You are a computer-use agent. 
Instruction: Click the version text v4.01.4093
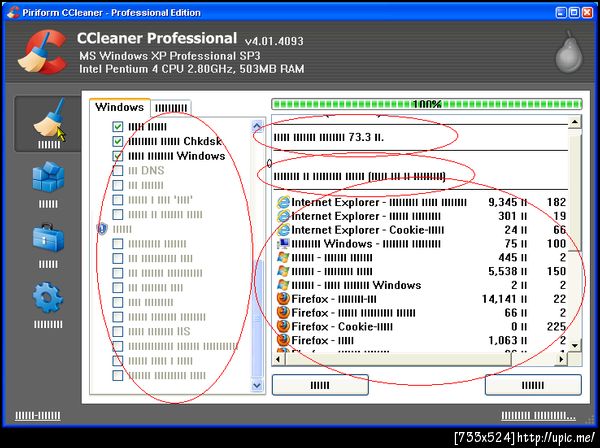274,41
